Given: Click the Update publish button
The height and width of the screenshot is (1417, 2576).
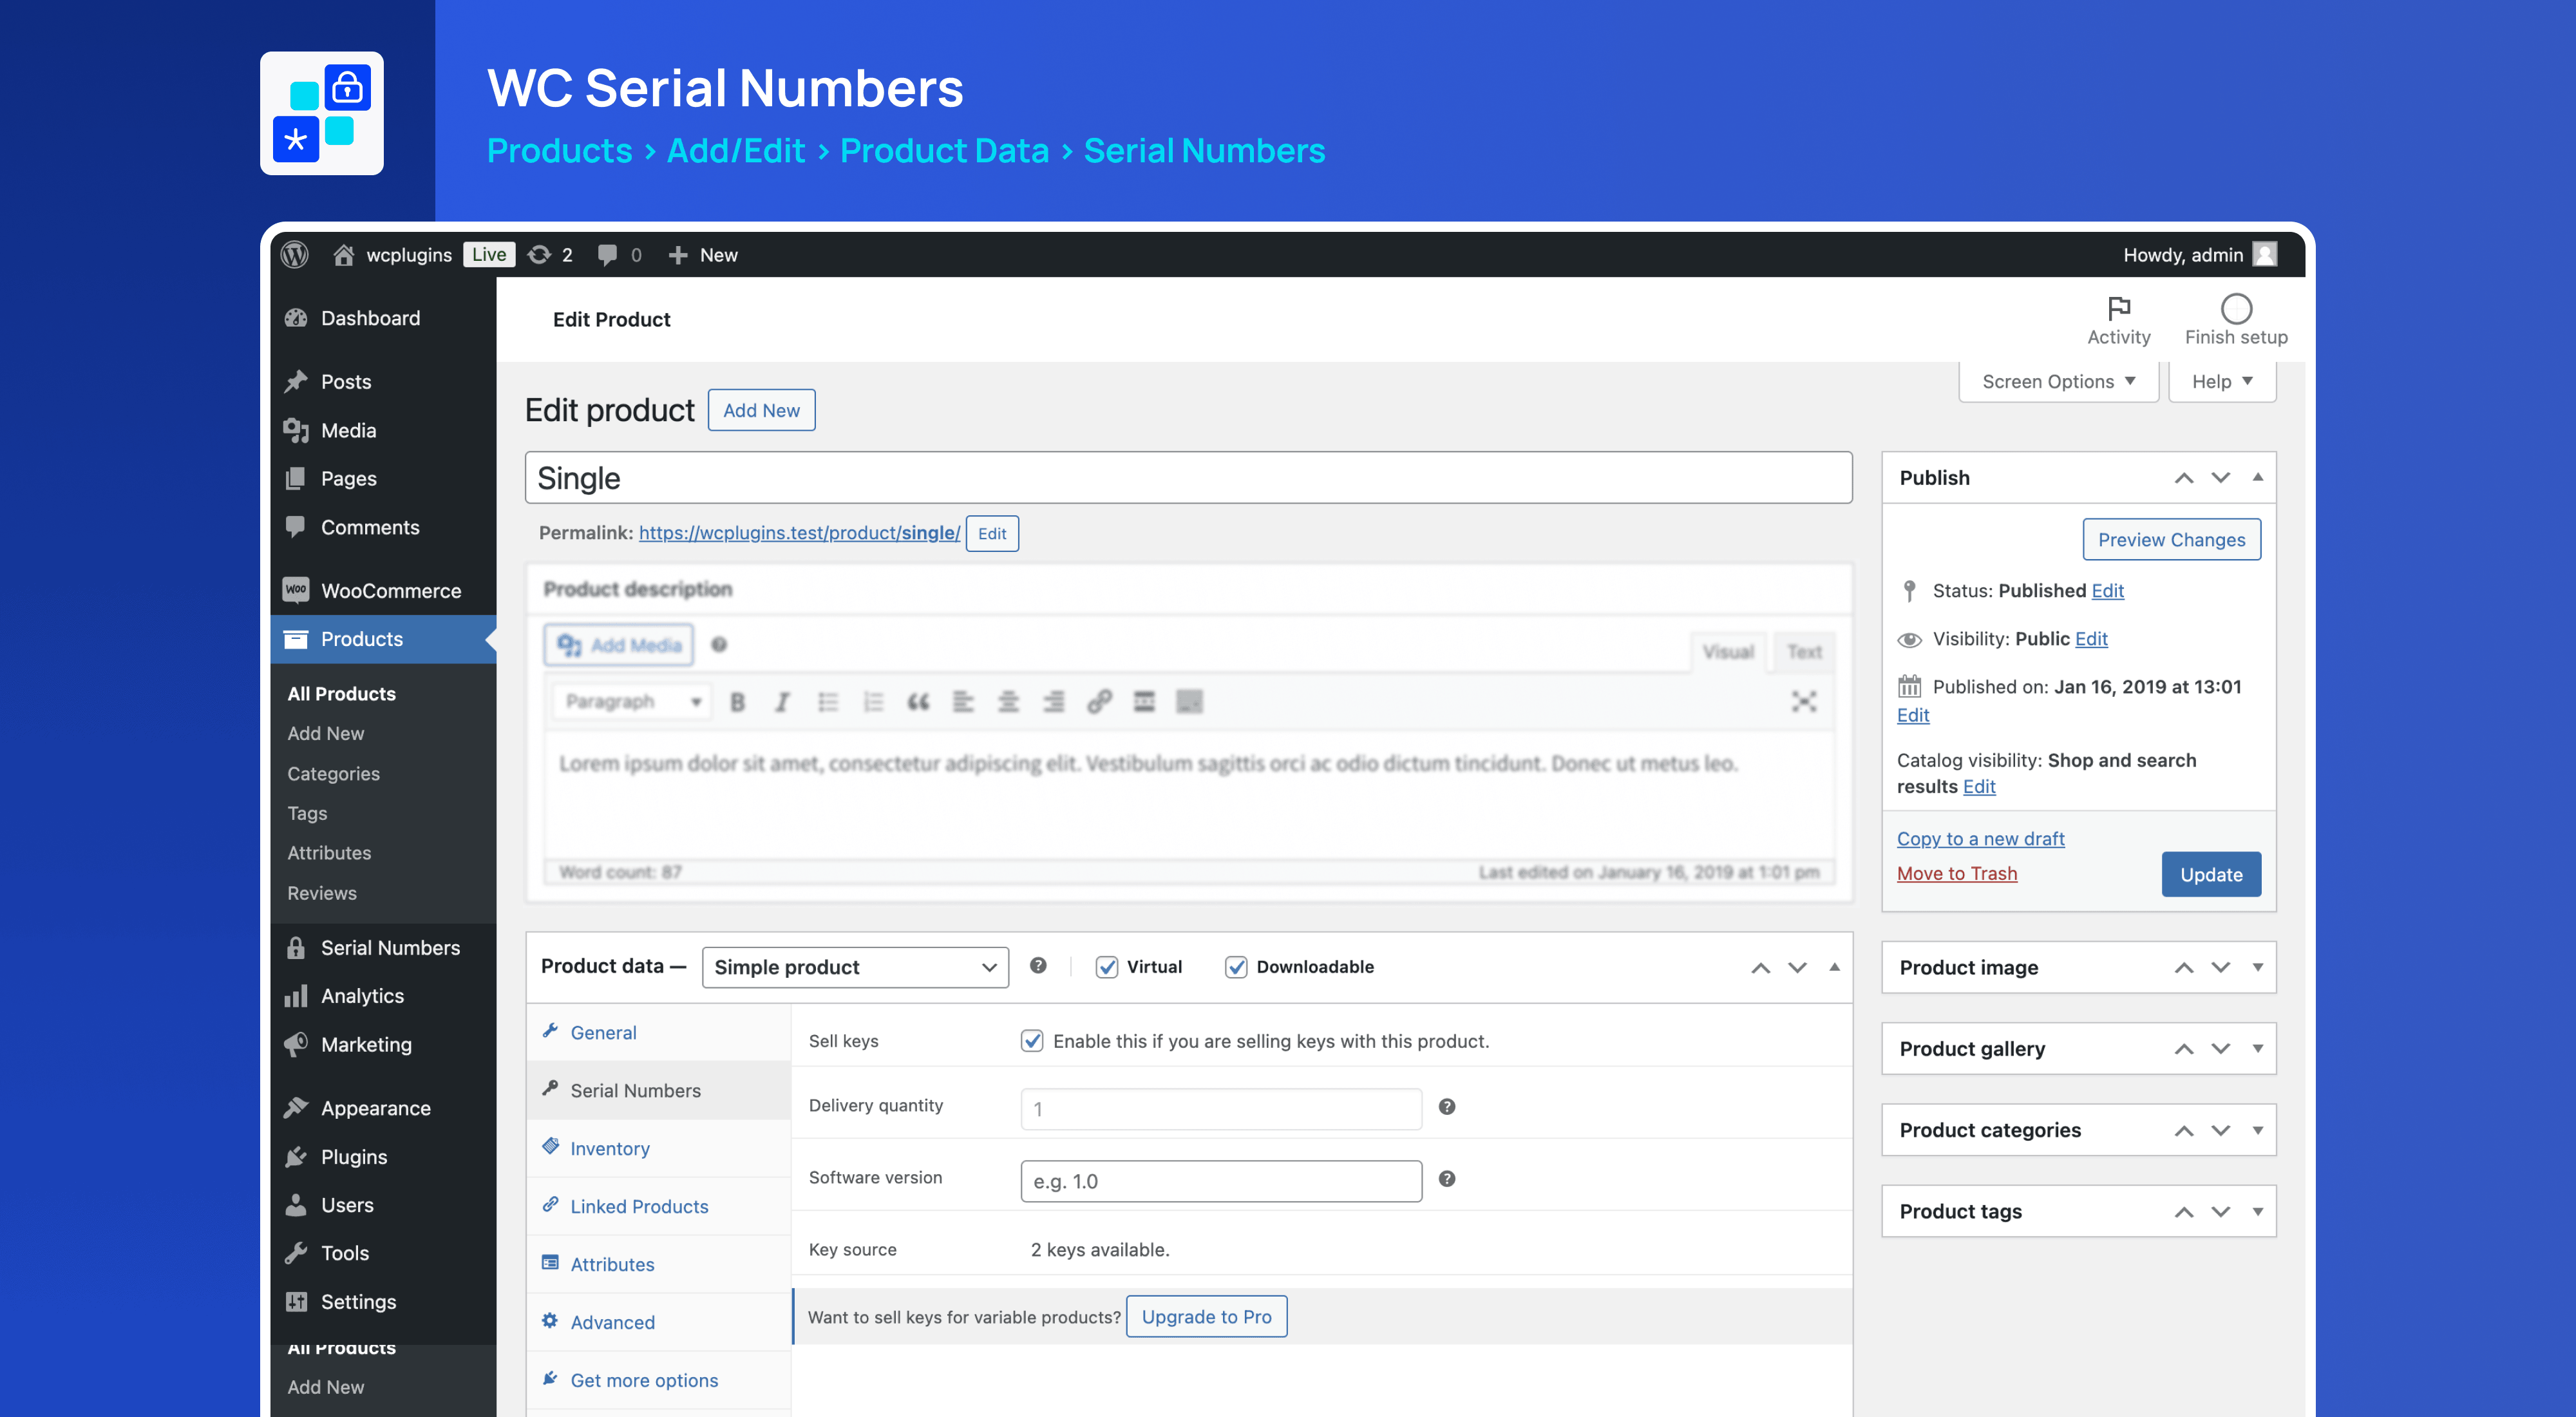Looking at the screenshot, I should [x=2211, y=875].
